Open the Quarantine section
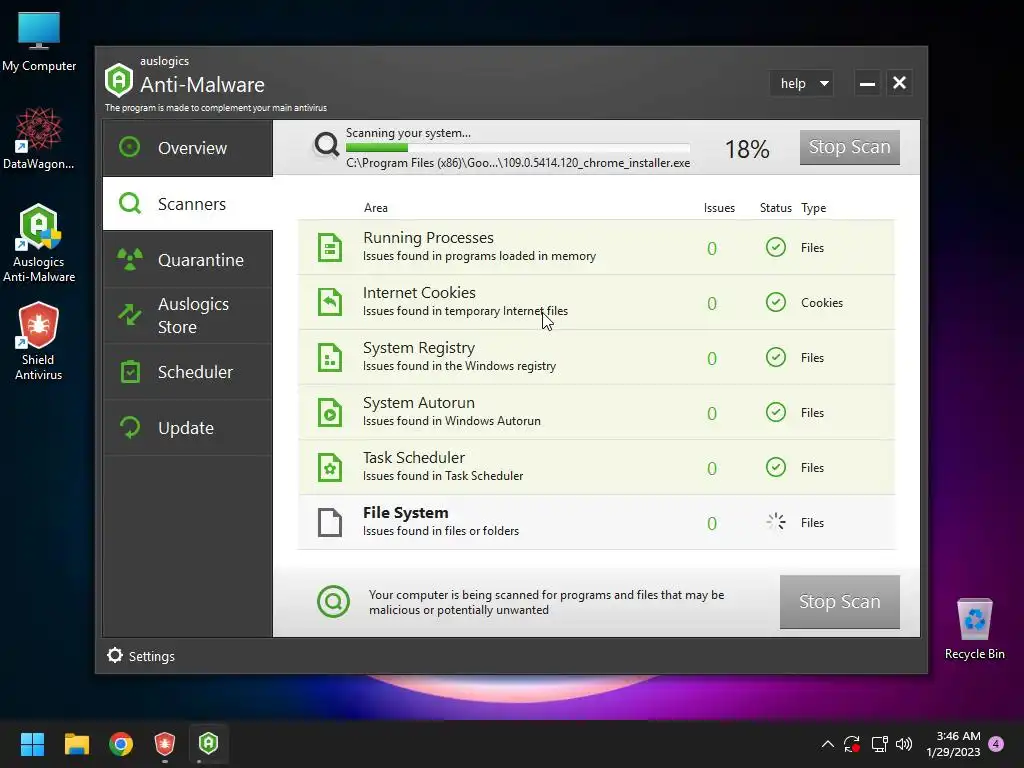The image size is (1024, 768). pos(187,260)
